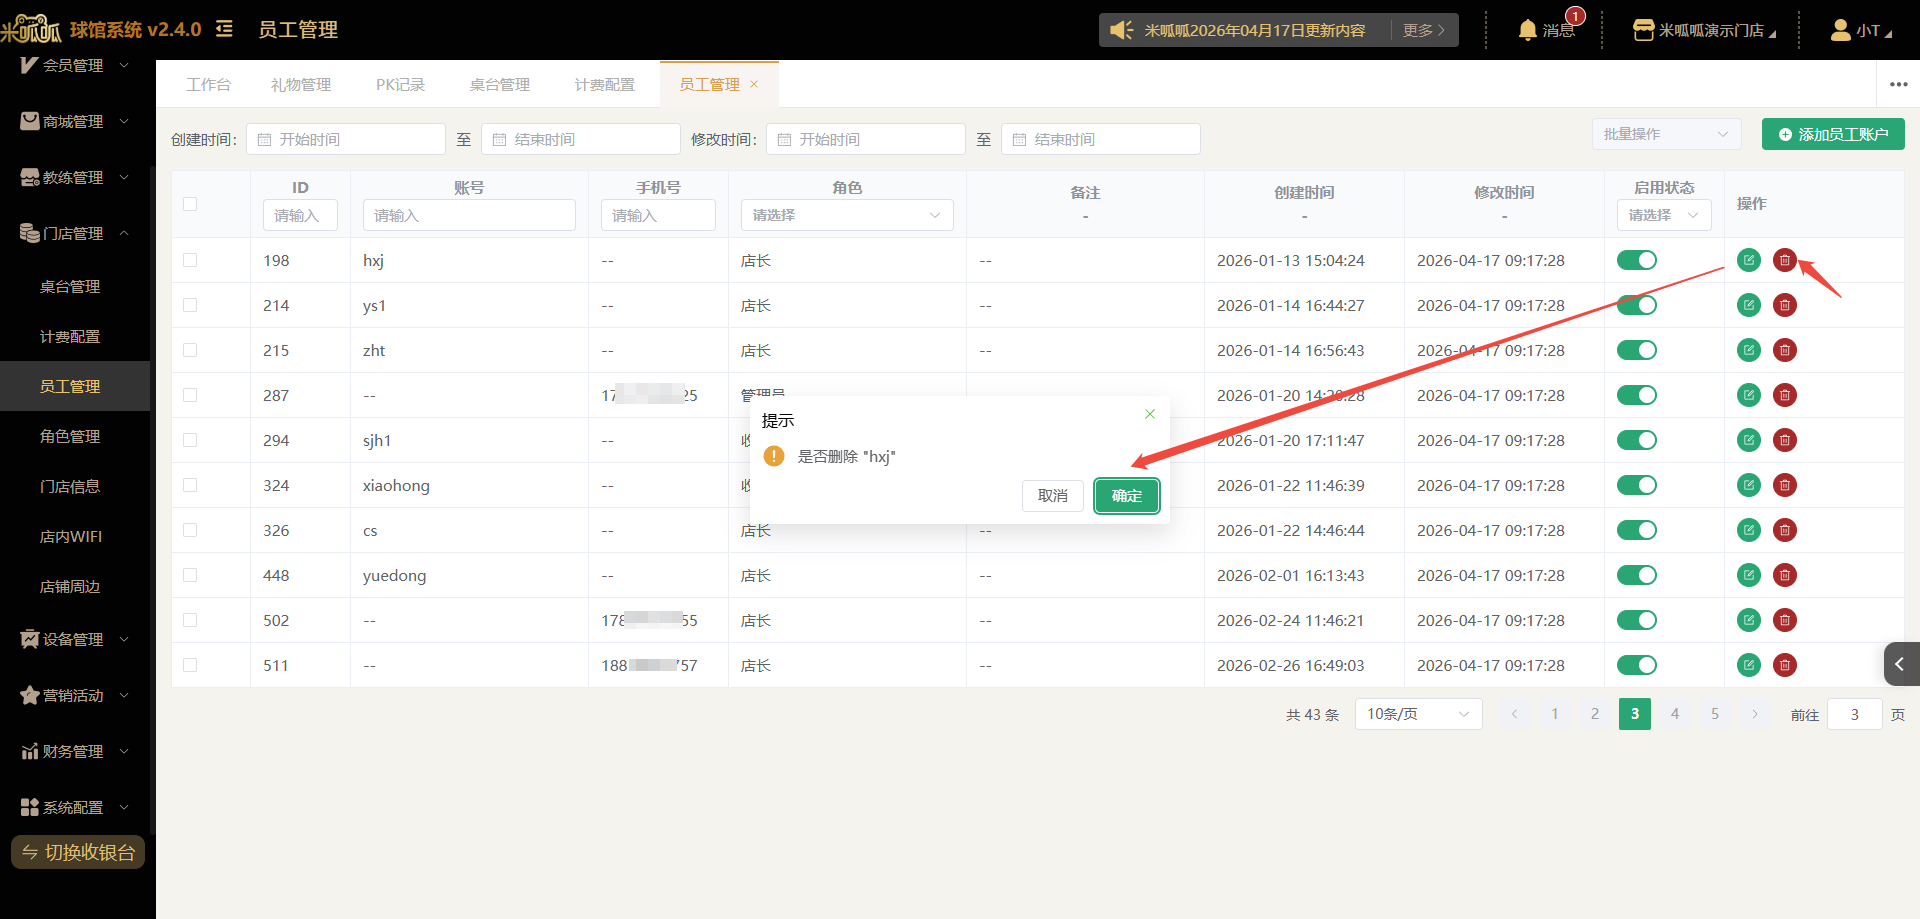Click the user avatar icon for 小T

click(x=1840, y=30)
